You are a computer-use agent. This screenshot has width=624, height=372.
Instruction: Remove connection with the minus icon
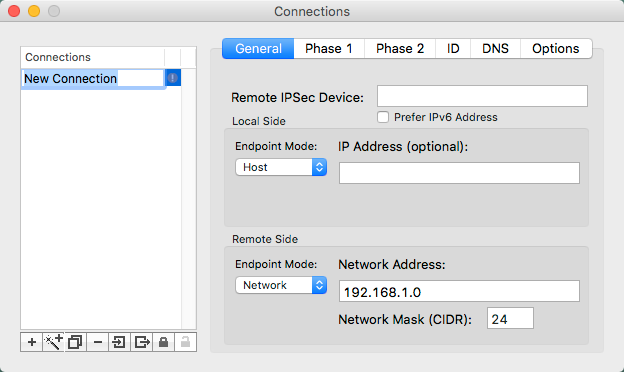coord(98,342)
